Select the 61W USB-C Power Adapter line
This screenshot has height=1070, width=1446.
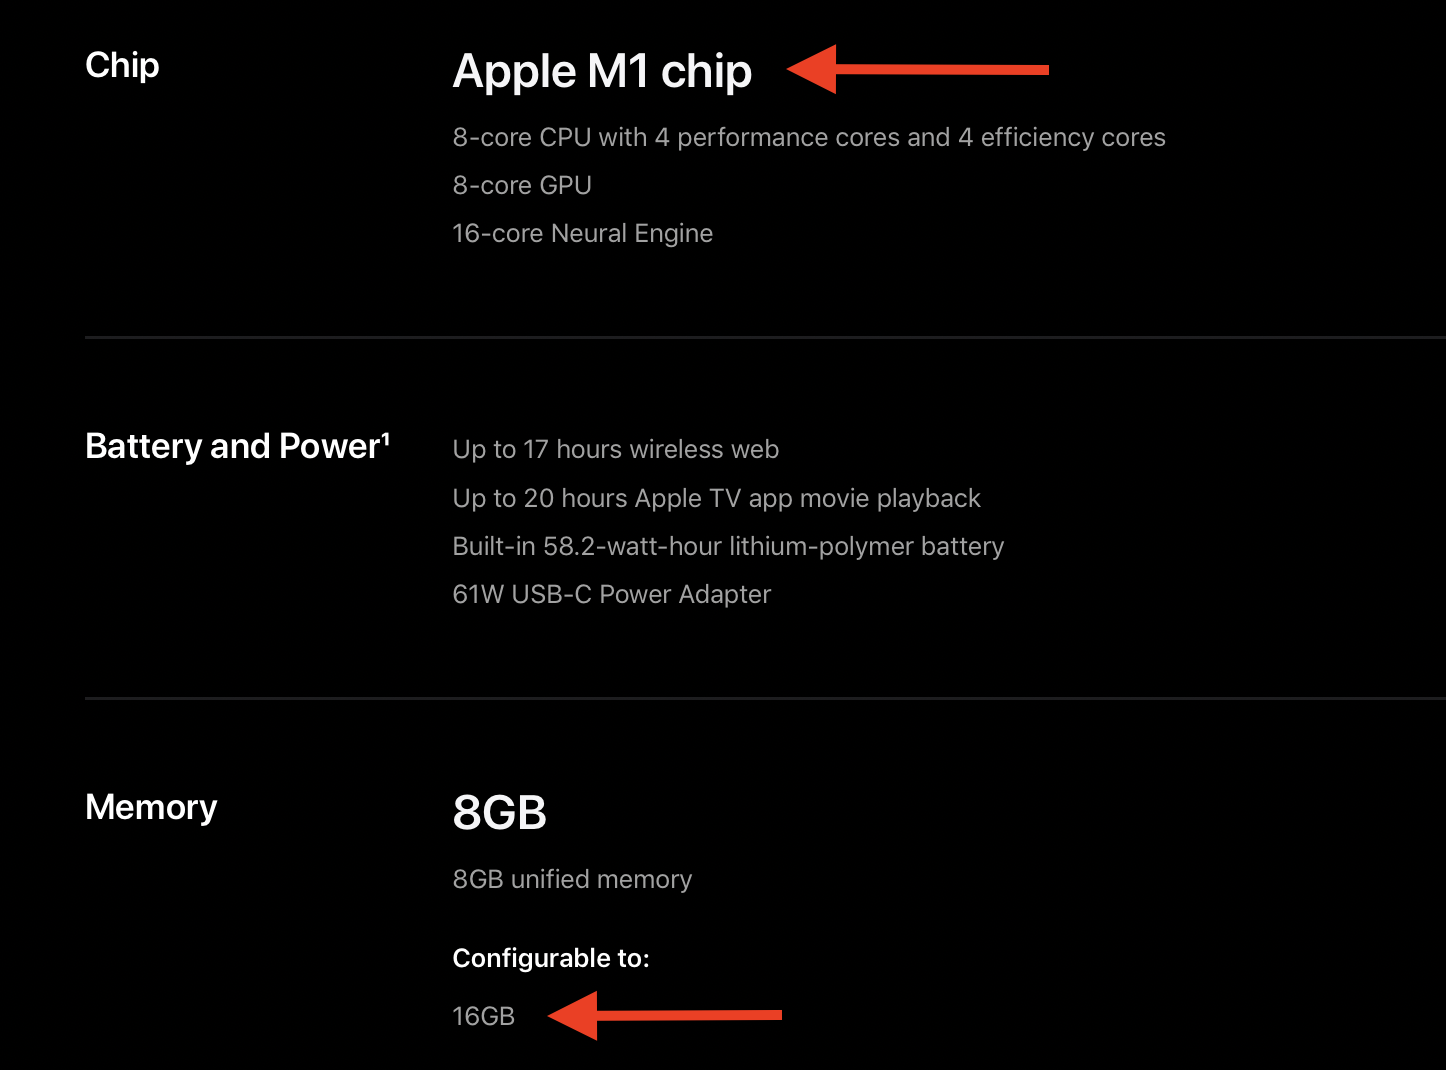(611, 594)
